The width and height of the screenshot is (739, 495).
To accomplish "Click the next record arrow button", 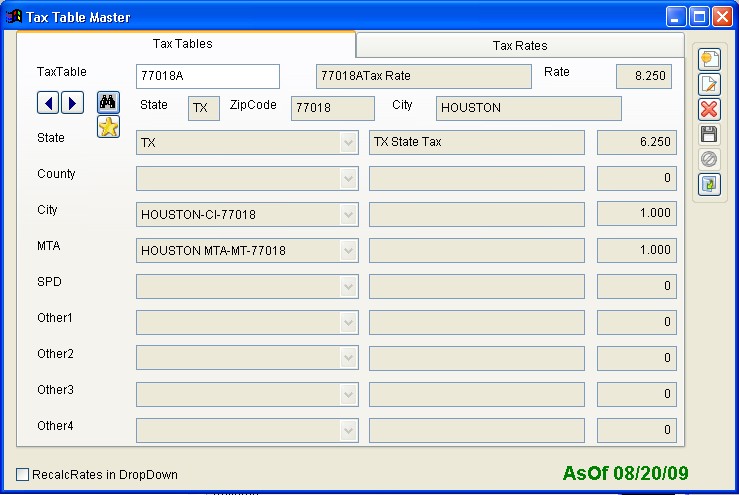I will [x=71, y=102].
